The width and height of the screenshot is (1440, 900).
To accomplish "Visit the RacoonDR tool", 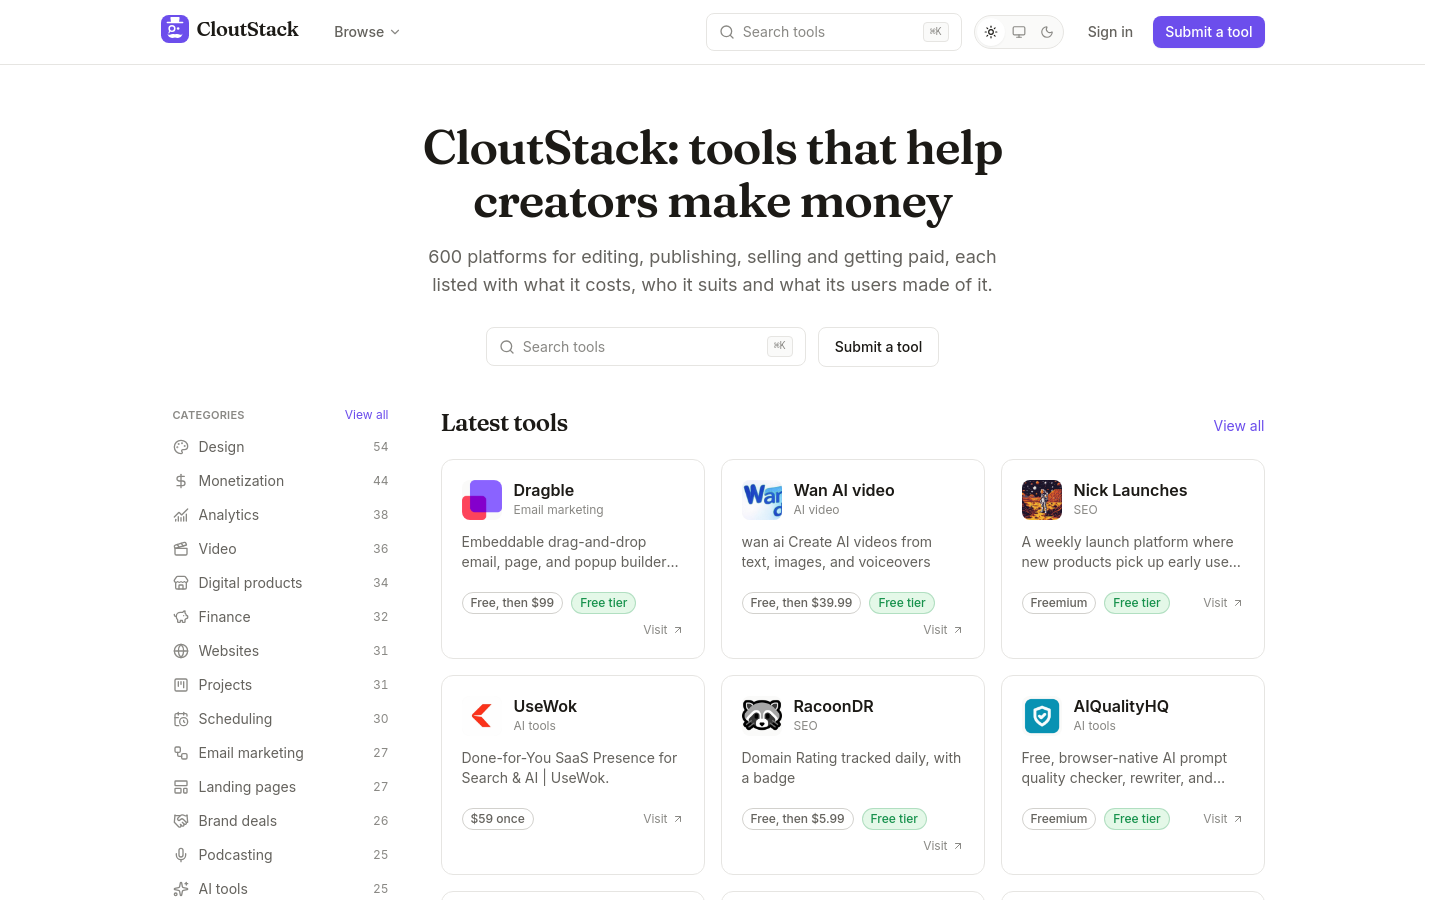I will (943, 846).
